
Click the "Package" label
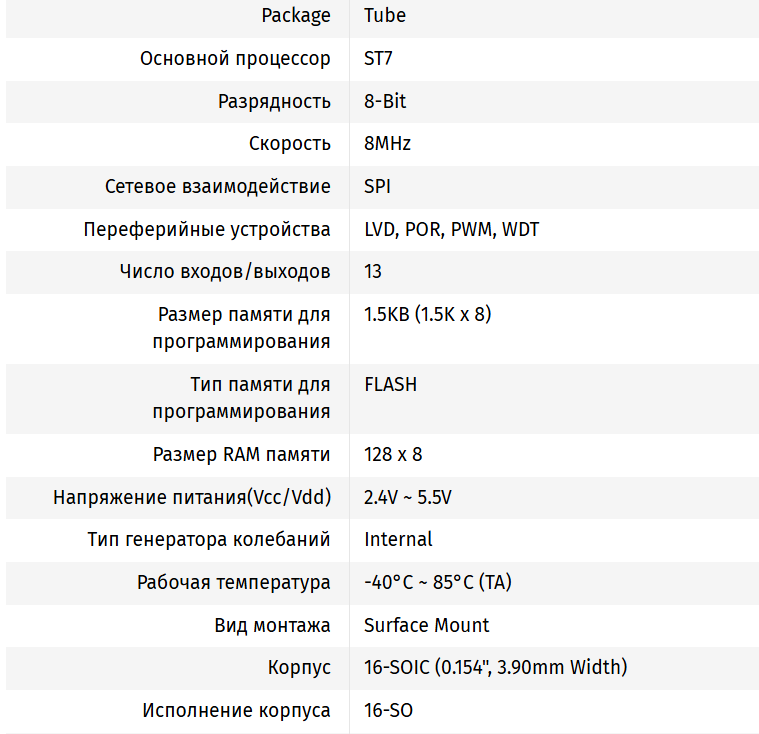[295, 15]
